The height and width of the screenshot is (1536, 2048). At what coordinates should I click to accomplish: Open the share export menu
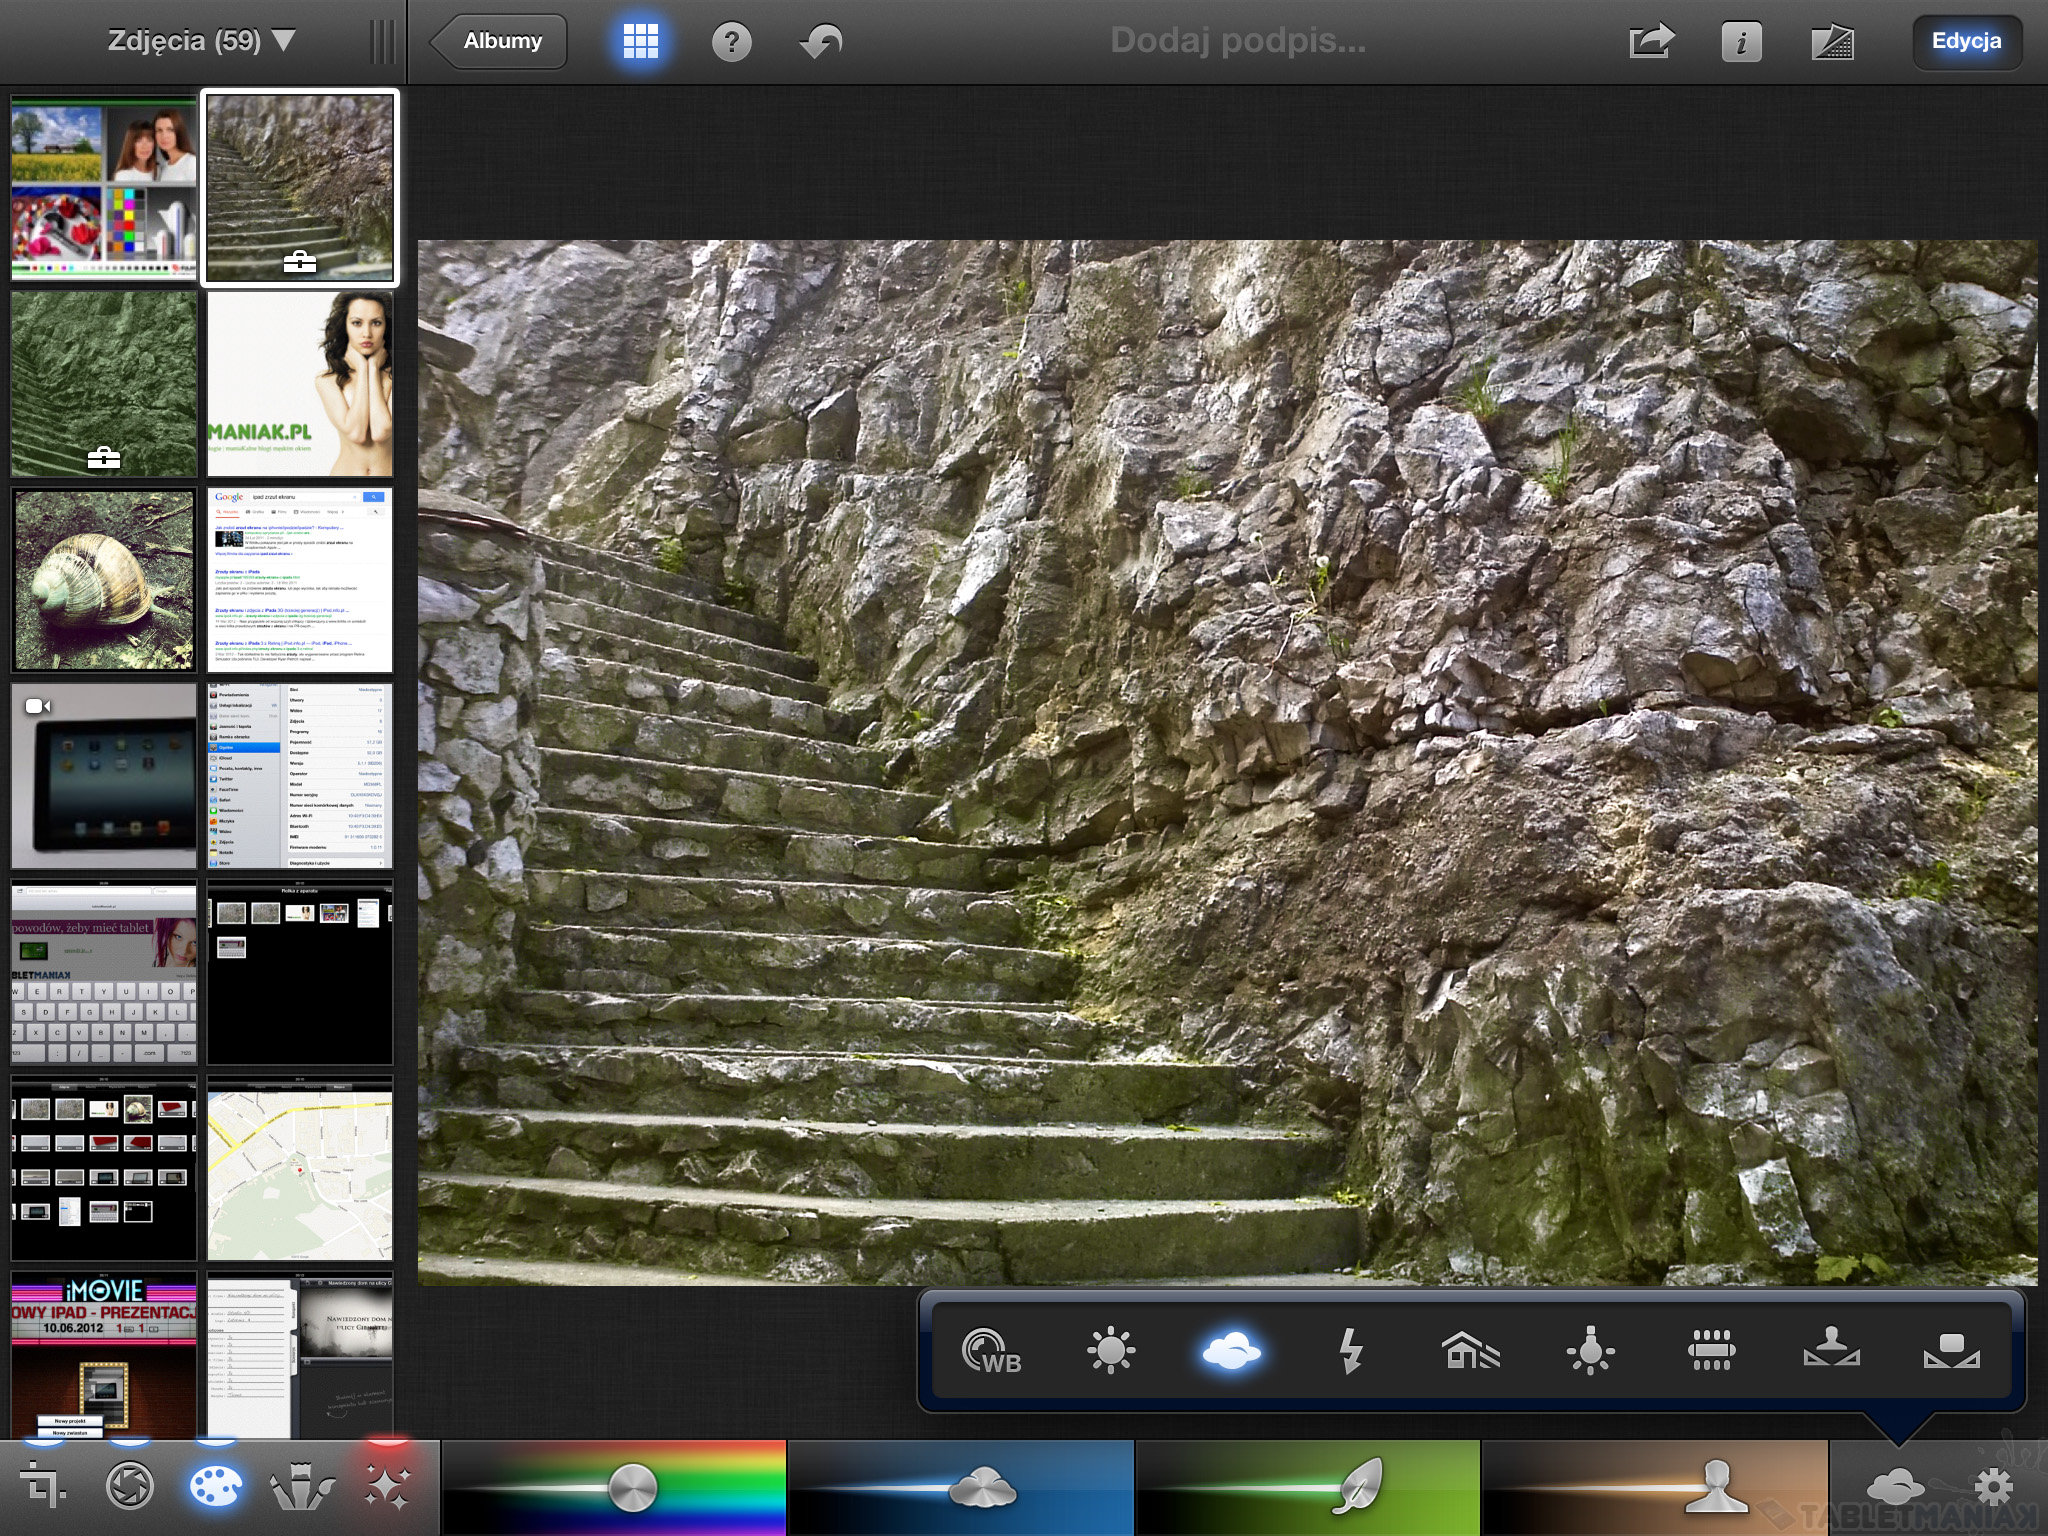pyautogui.click(x=1651, y=42)
